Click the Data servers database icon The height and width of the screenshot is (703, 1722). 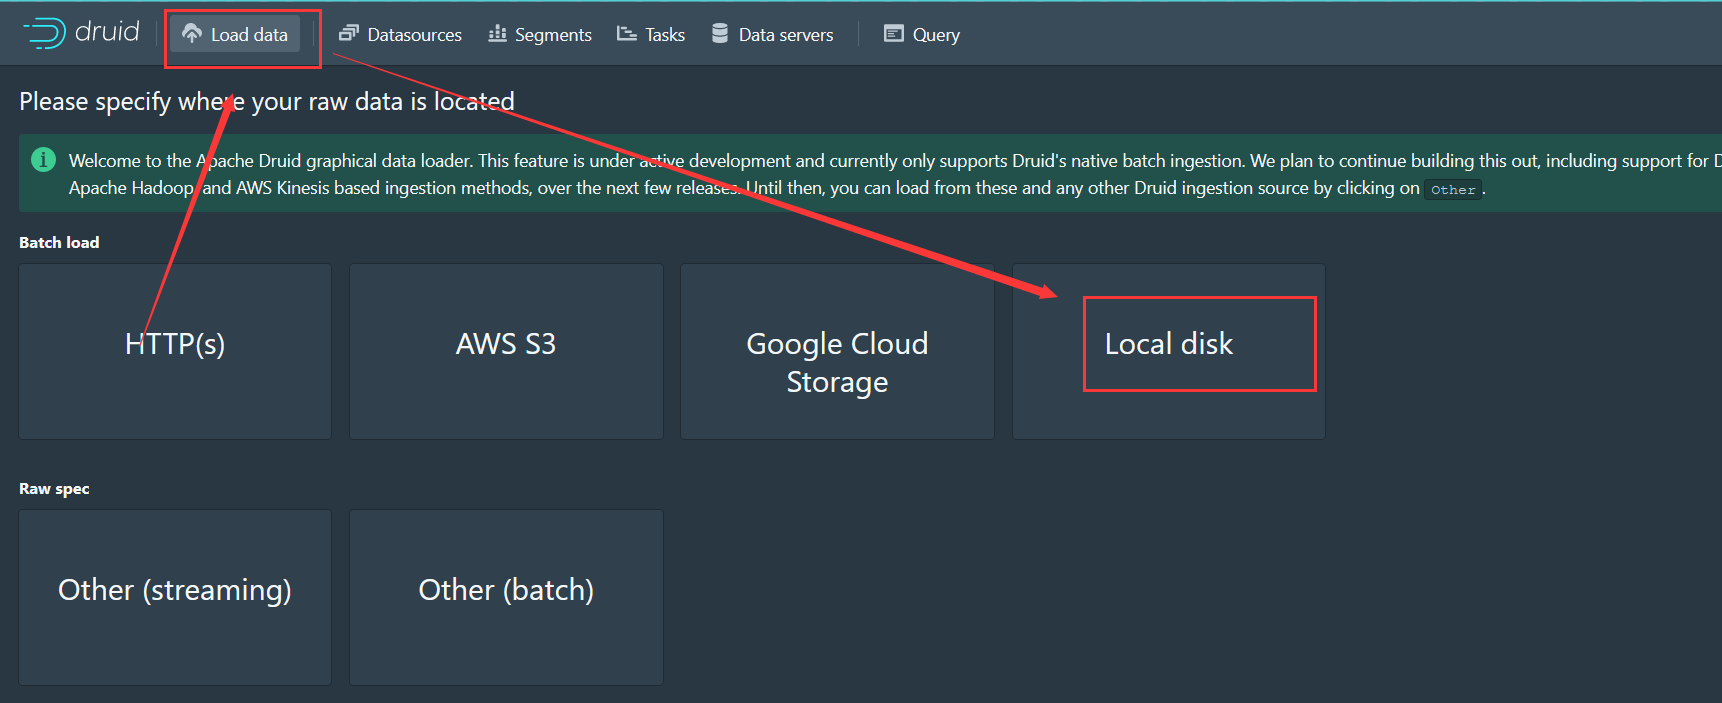coord(719,34)
